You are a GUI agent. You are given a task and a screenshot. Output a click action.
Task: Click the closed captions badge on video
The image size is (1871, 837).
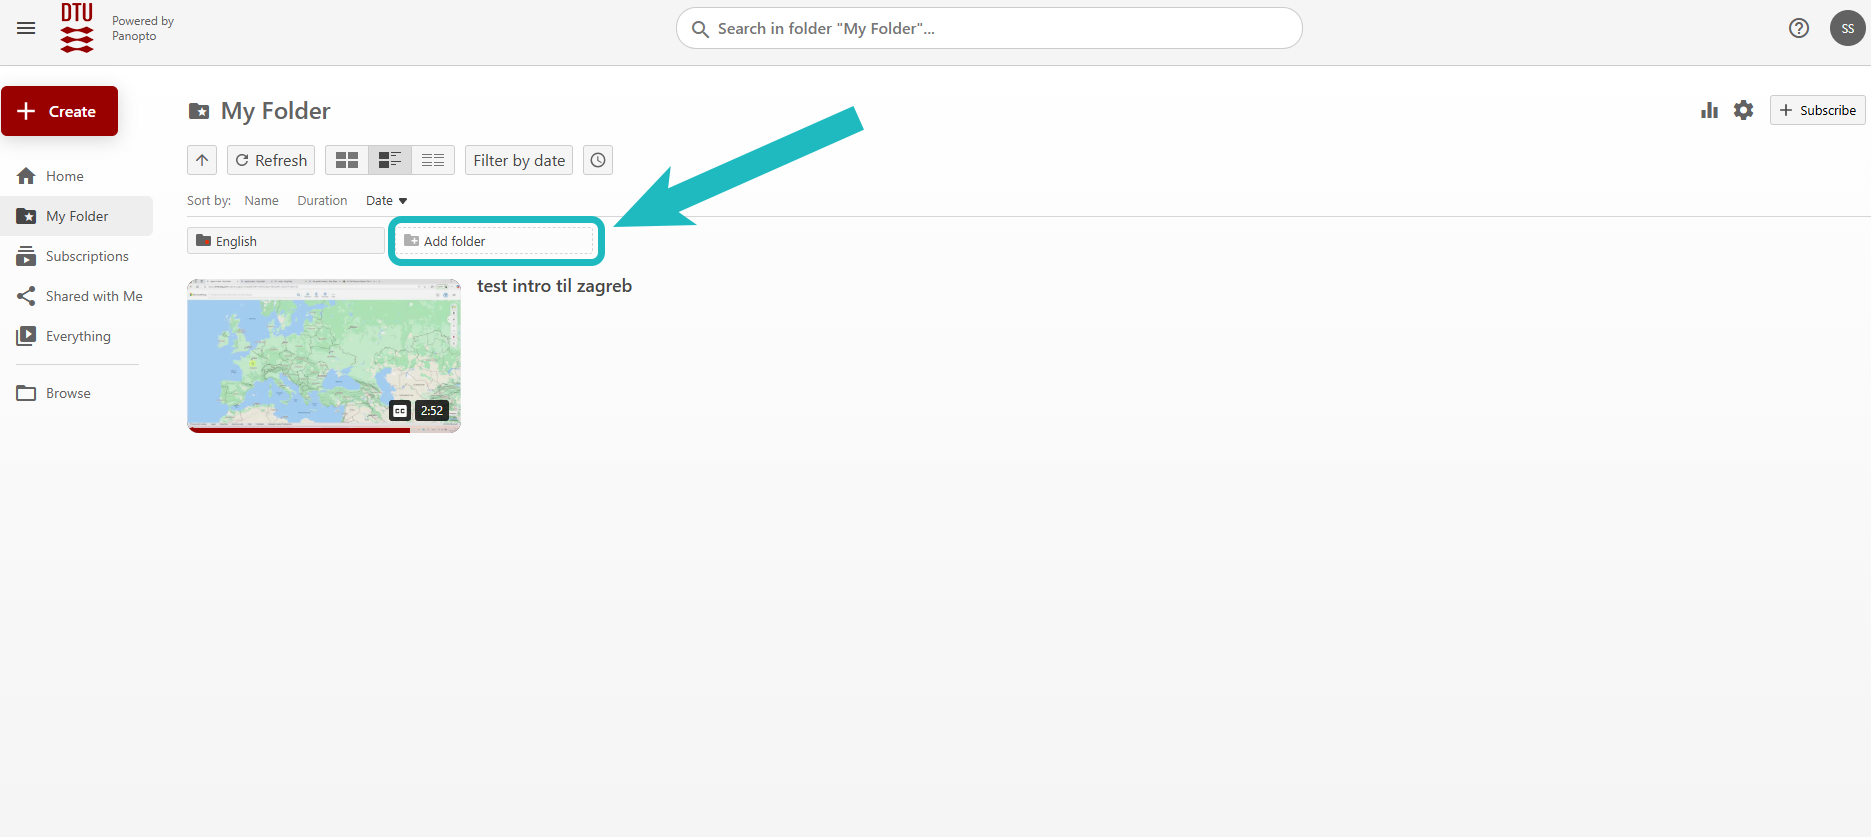[400, 410]
